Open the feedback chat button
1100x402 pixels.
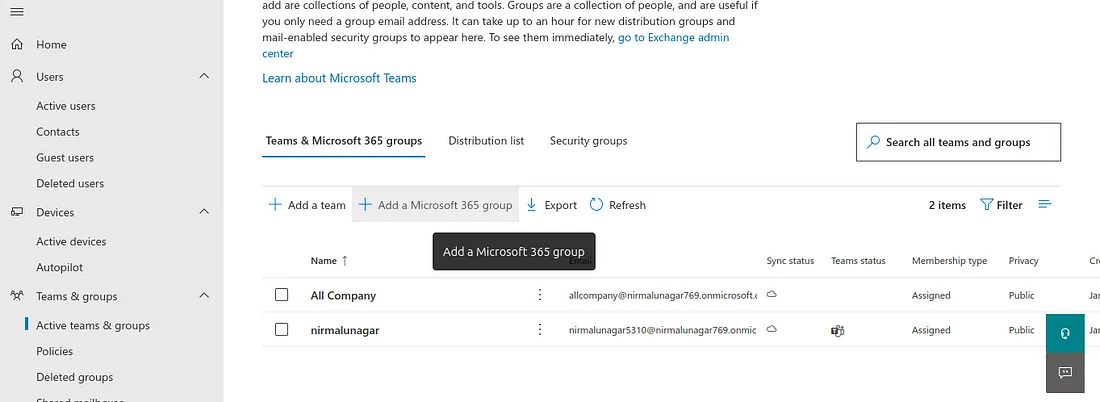coord(1065,372)
